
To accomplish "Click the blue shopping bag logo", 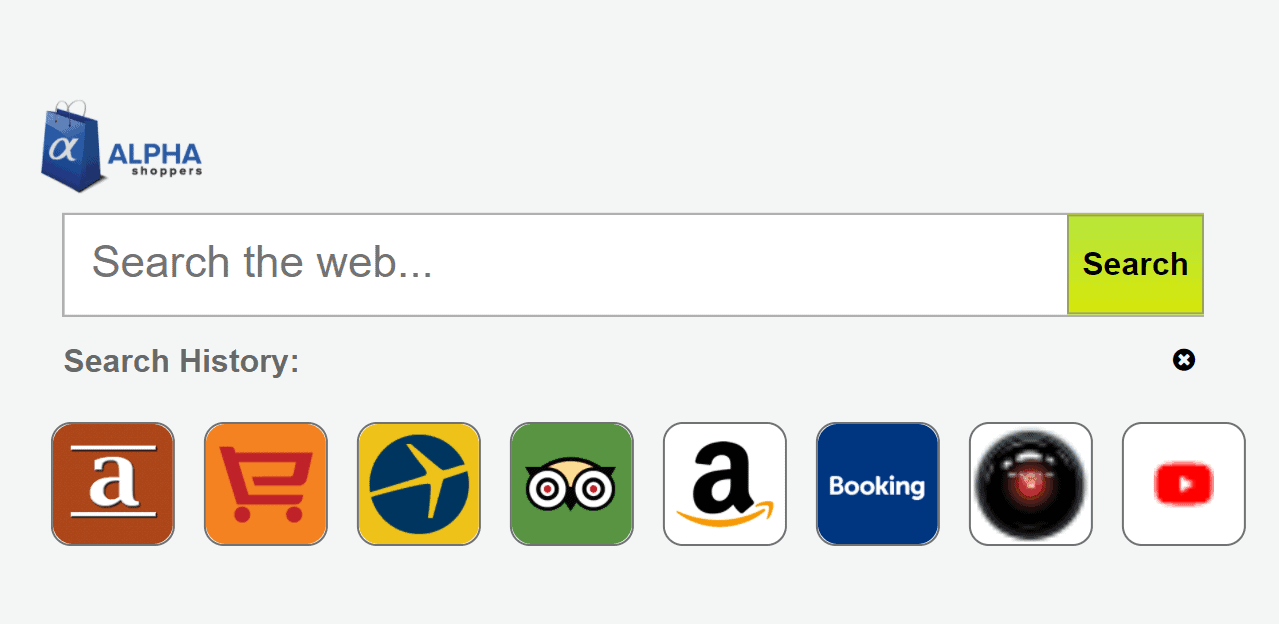I will (74, 146).
